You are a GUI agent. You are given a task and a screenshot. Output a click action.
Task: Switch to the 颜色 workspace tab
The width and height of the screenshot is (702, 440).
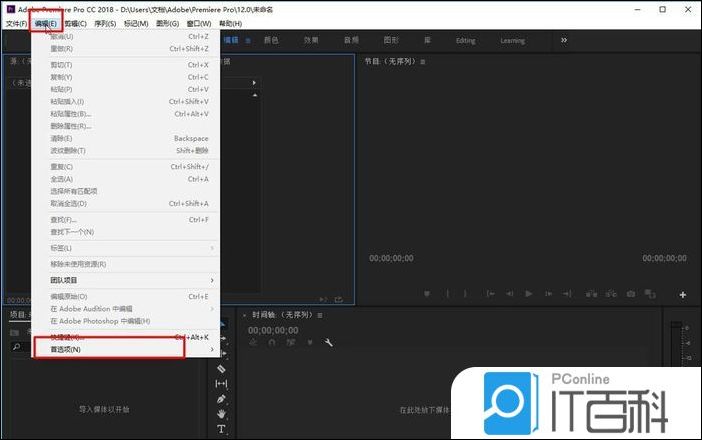271,40
